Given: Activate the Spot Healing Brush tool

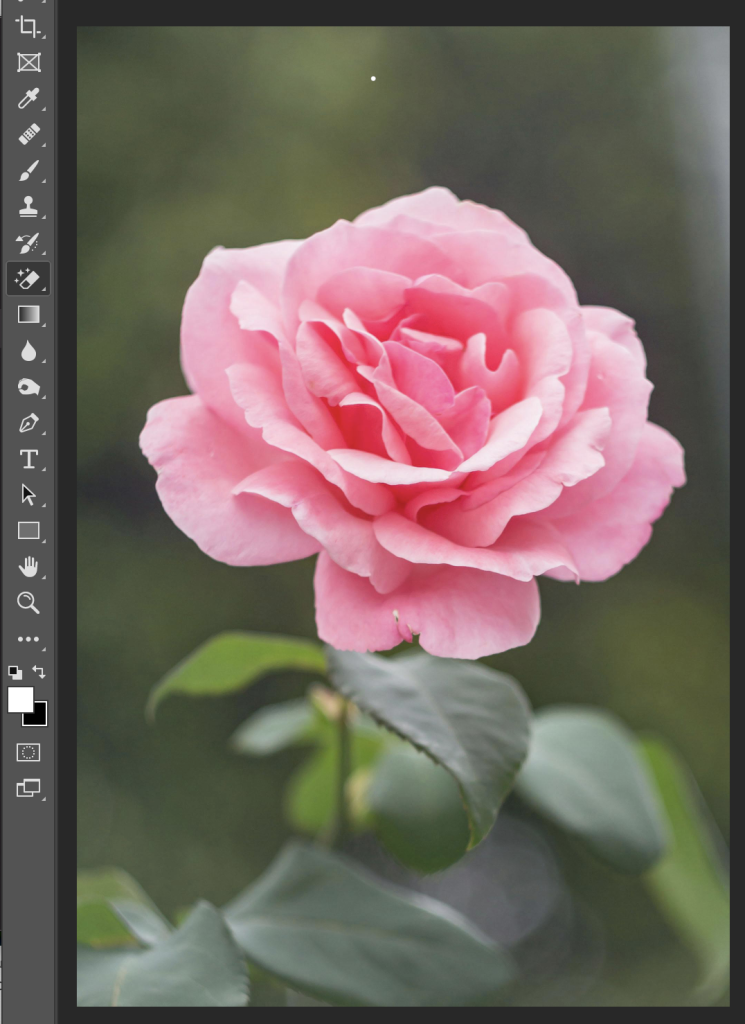Looking at the screenshot, I should click(x=28, y=134).
